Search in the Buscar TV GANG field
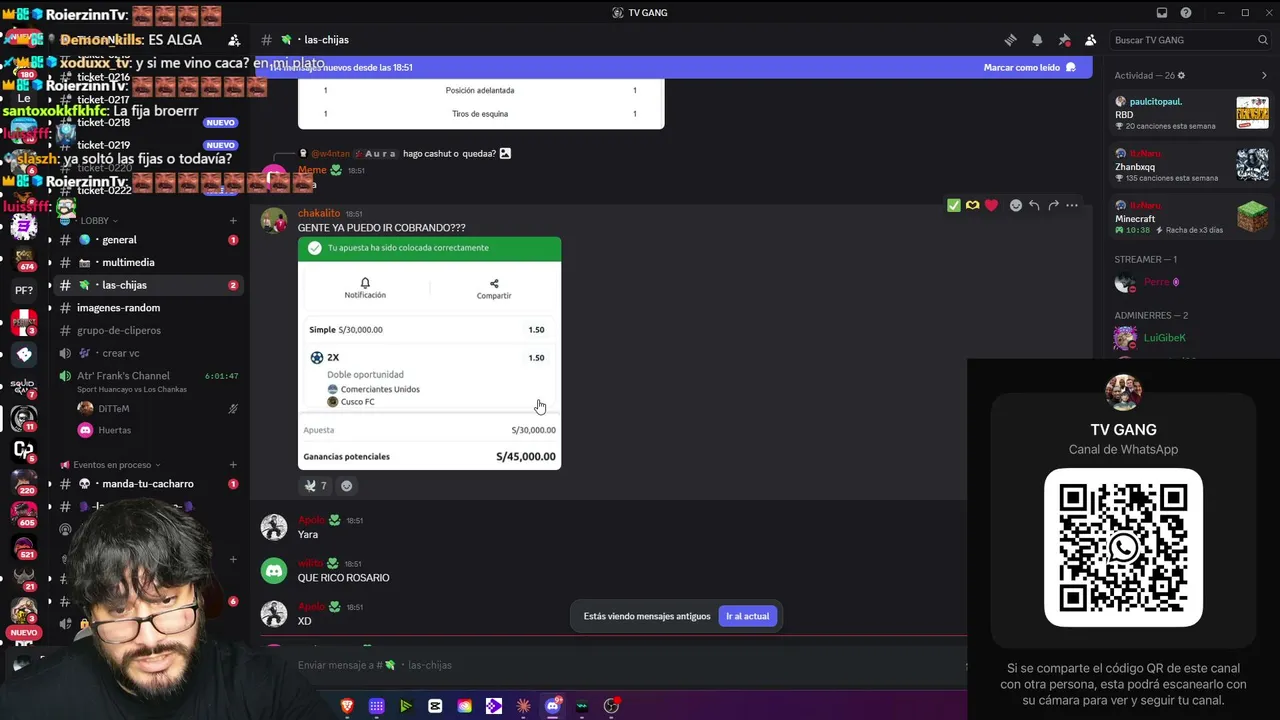This screenshot has width=1280, height=720. click(x=1190, y=40)
